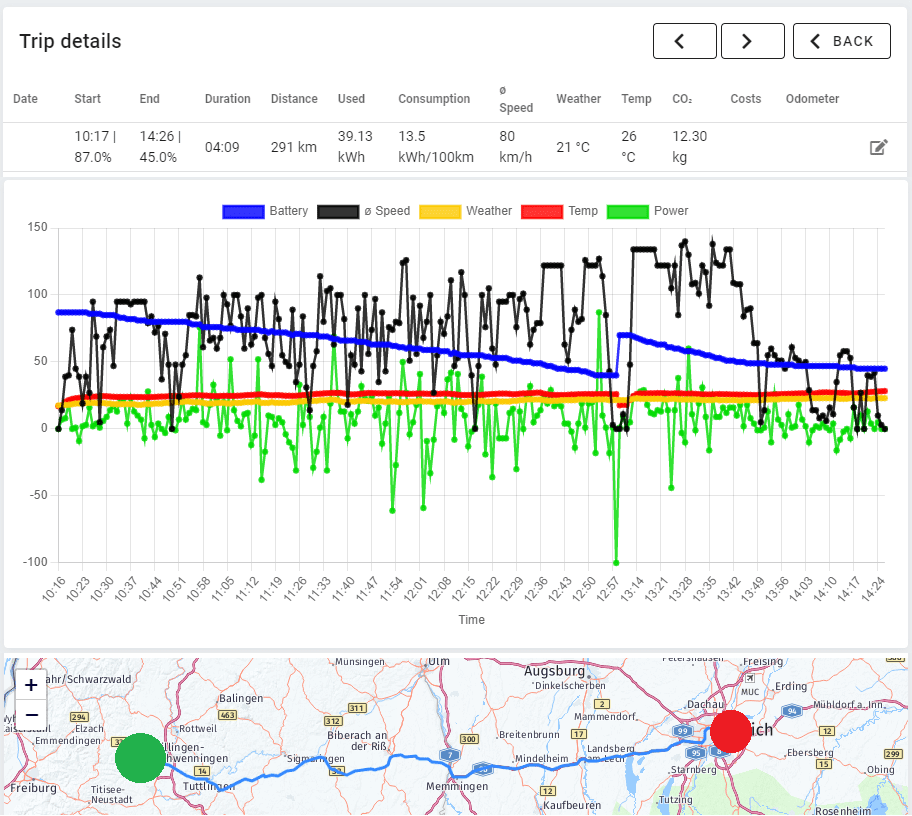Viewport: 912px width, 816px height.
Task: Click the Kaufbeuren label on the map
Action: pyautogui.click(x=572, y=805)
